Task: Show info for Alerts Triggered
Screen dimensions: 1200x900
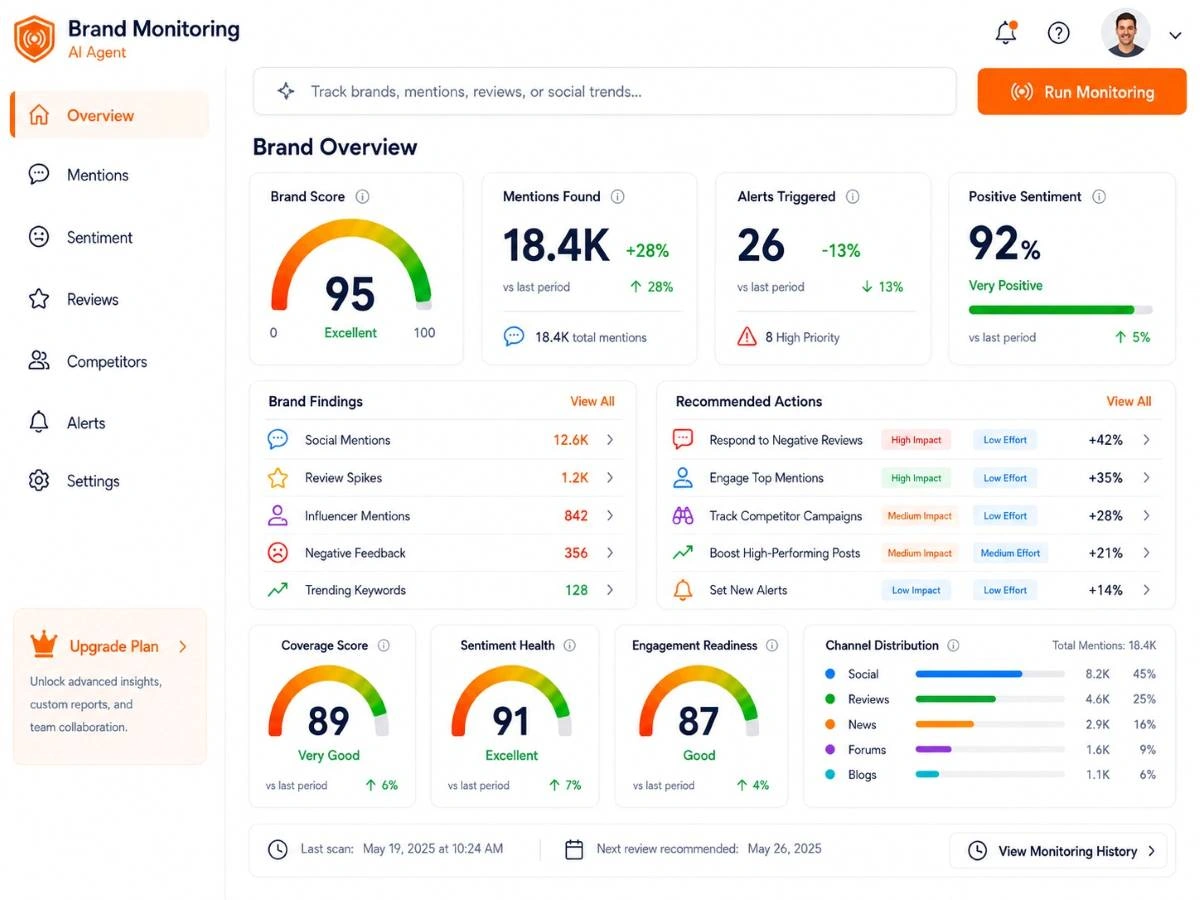Action: click(853, 197)
